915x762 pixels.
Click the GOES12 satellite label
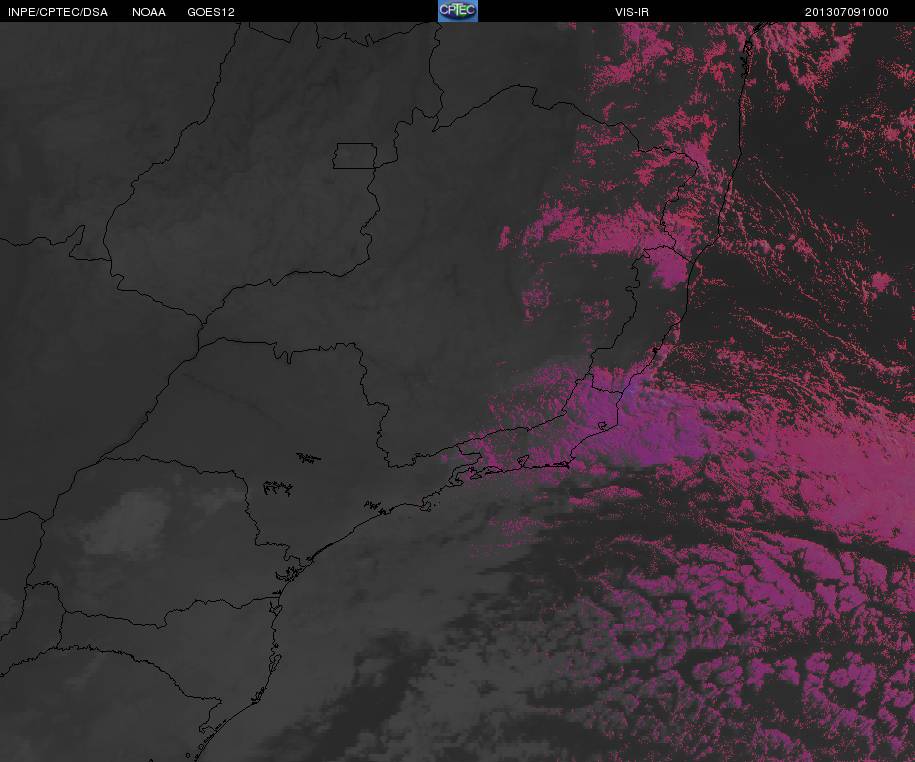pyautogui.click(x=211, y=12)
